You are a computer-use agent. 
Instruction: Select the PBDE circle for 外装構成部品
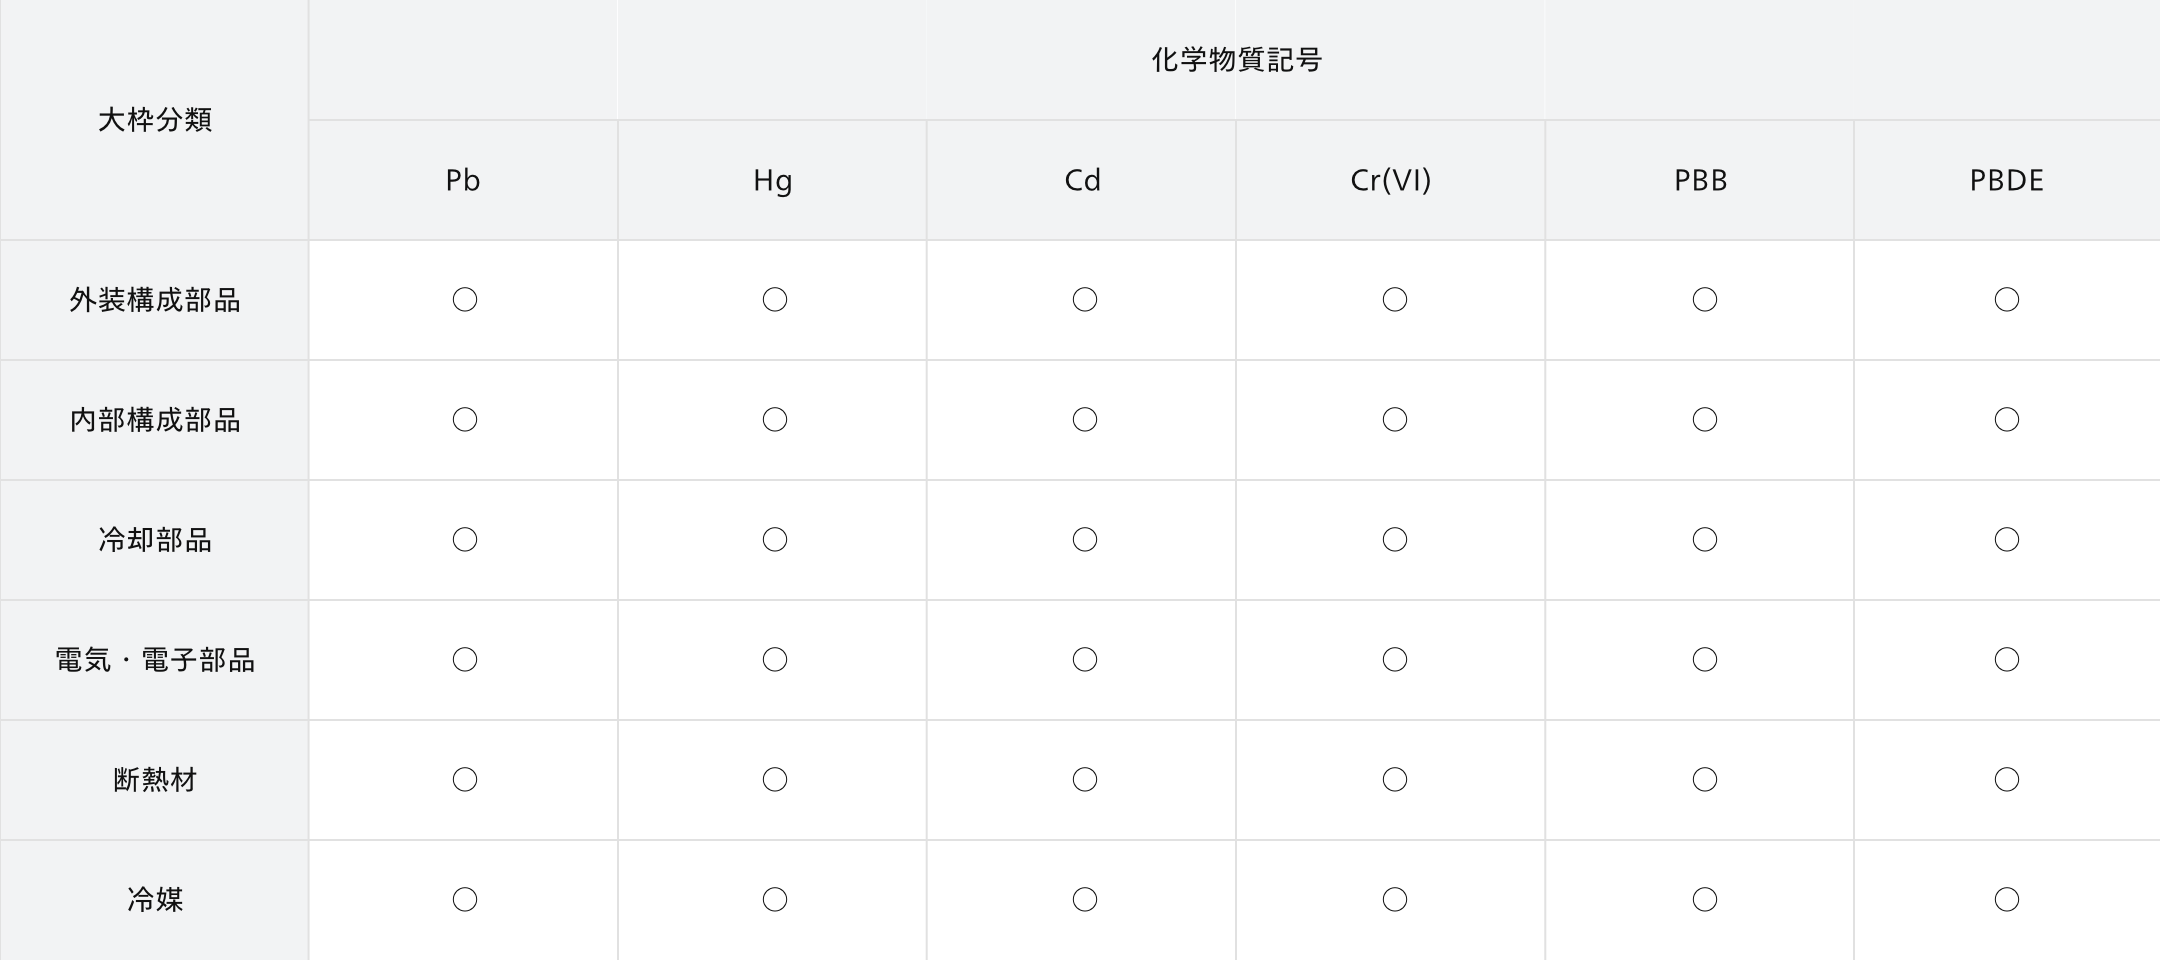(2007, 300)
